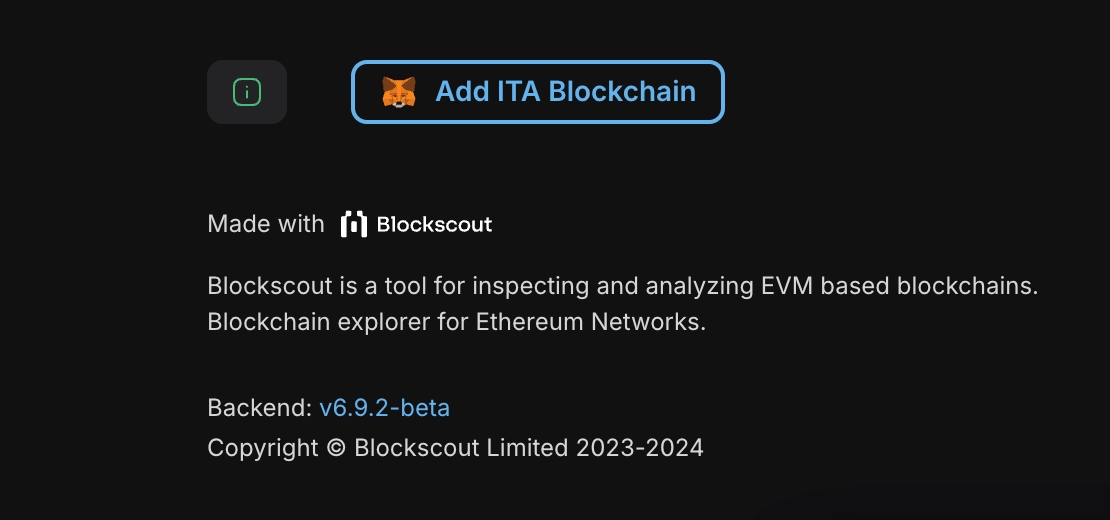Click the Blockscout wordmark text
1110x520 pixels.
click(434, 224)
